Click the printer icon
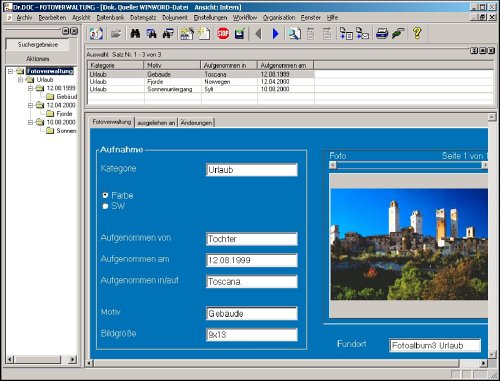500x381 pixels. (x=382, y=34)
